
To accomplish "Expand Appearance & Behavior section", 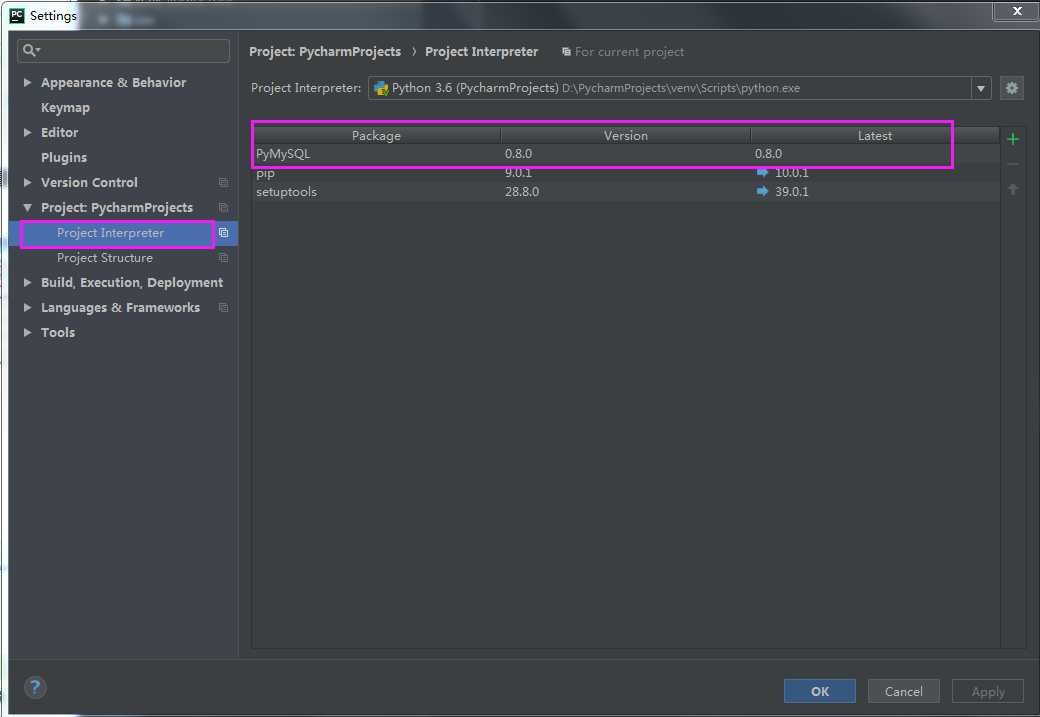I will pos(27,82).
